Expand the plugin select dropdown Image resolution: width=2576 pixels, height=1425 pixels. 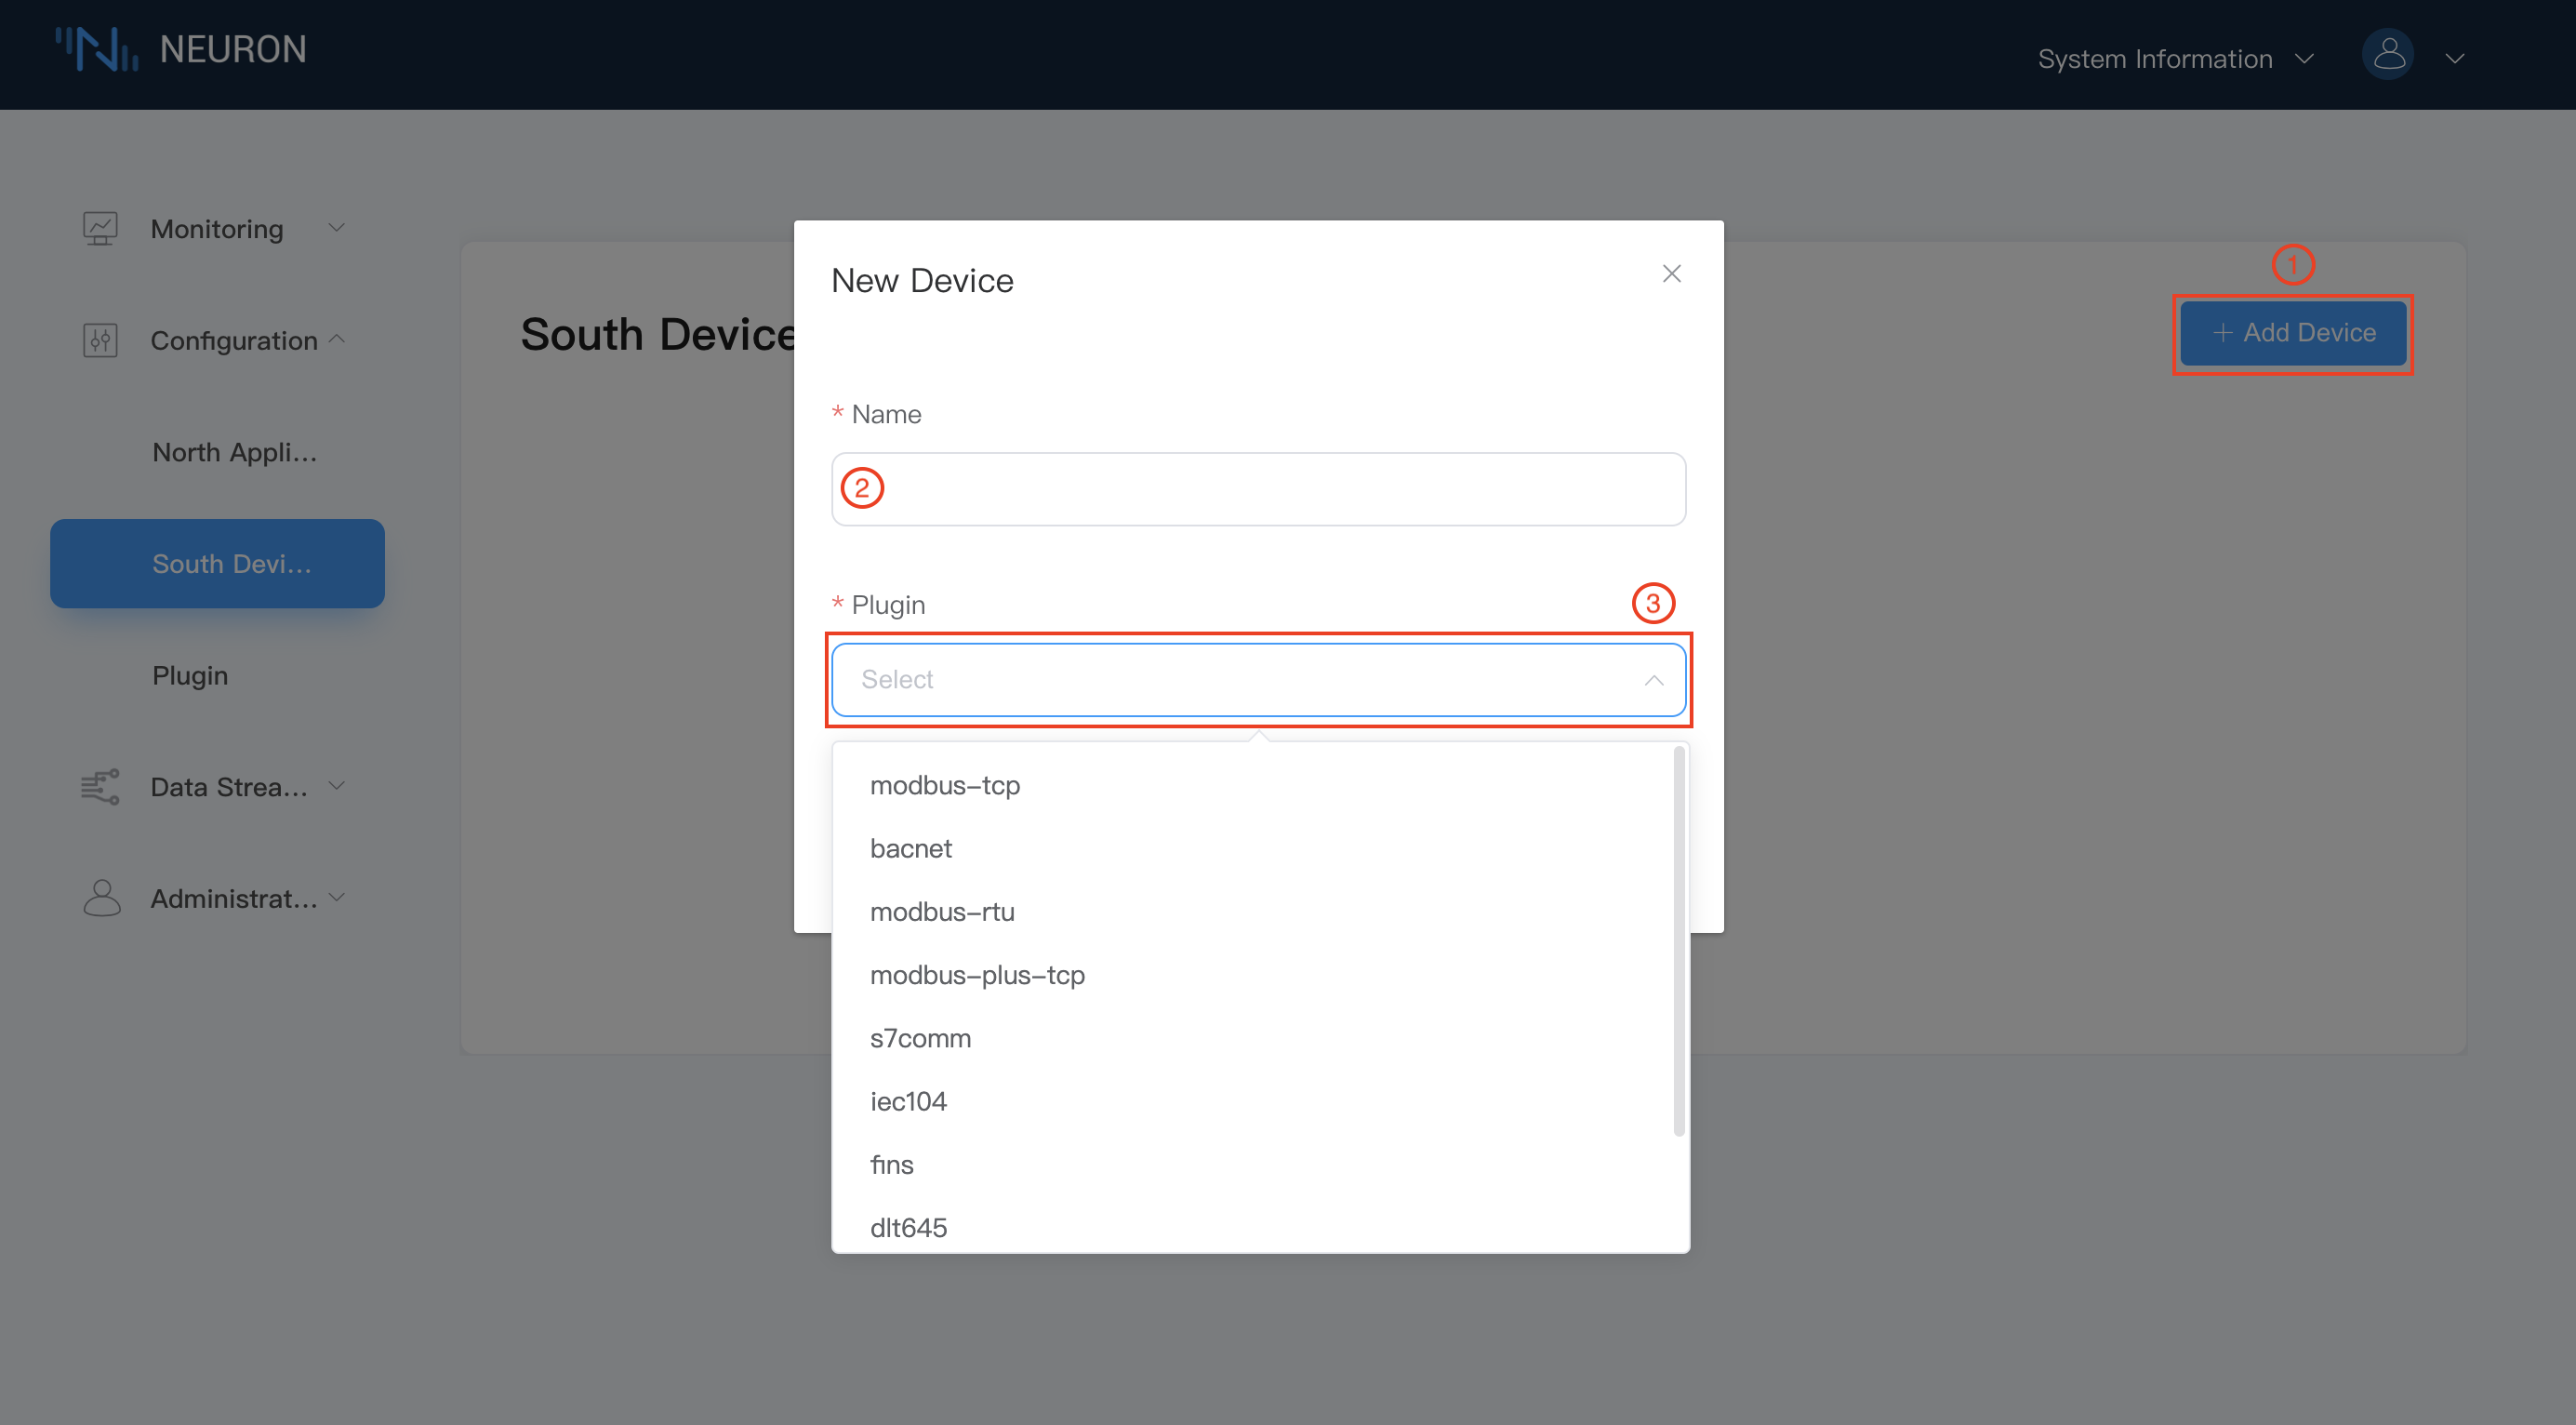(1257, 679)
